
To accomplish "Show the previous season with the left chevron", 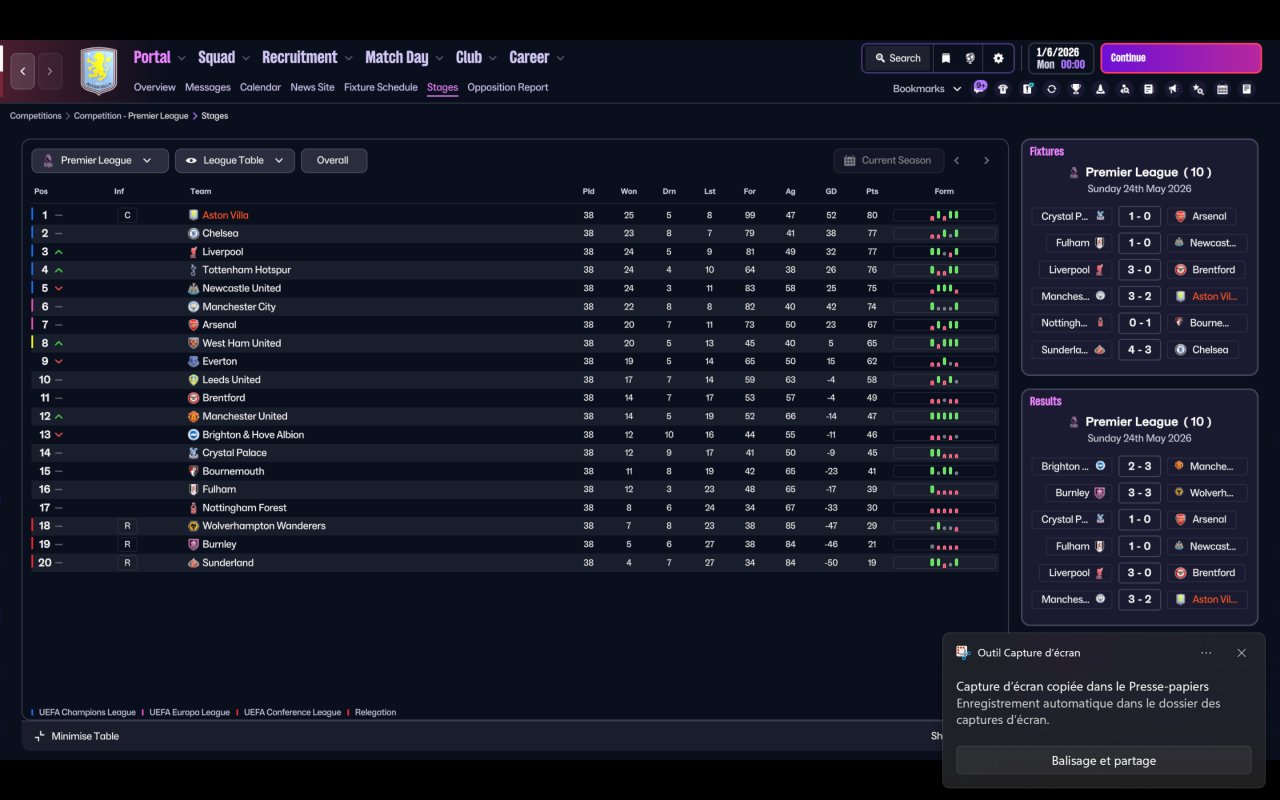I will coord(957,160).
